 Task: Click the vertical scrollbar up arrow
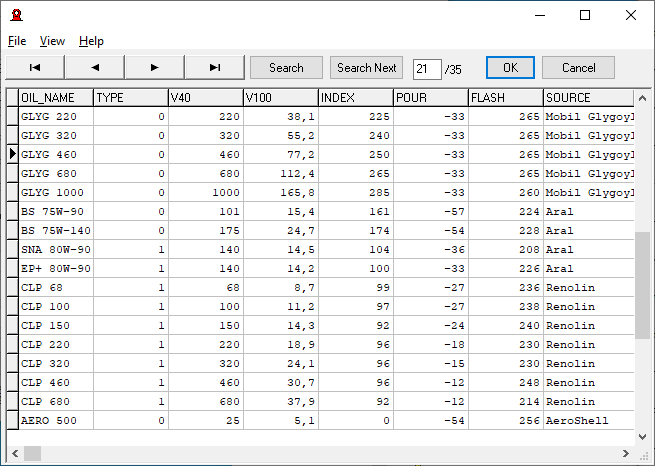click(x=643, y=97)
